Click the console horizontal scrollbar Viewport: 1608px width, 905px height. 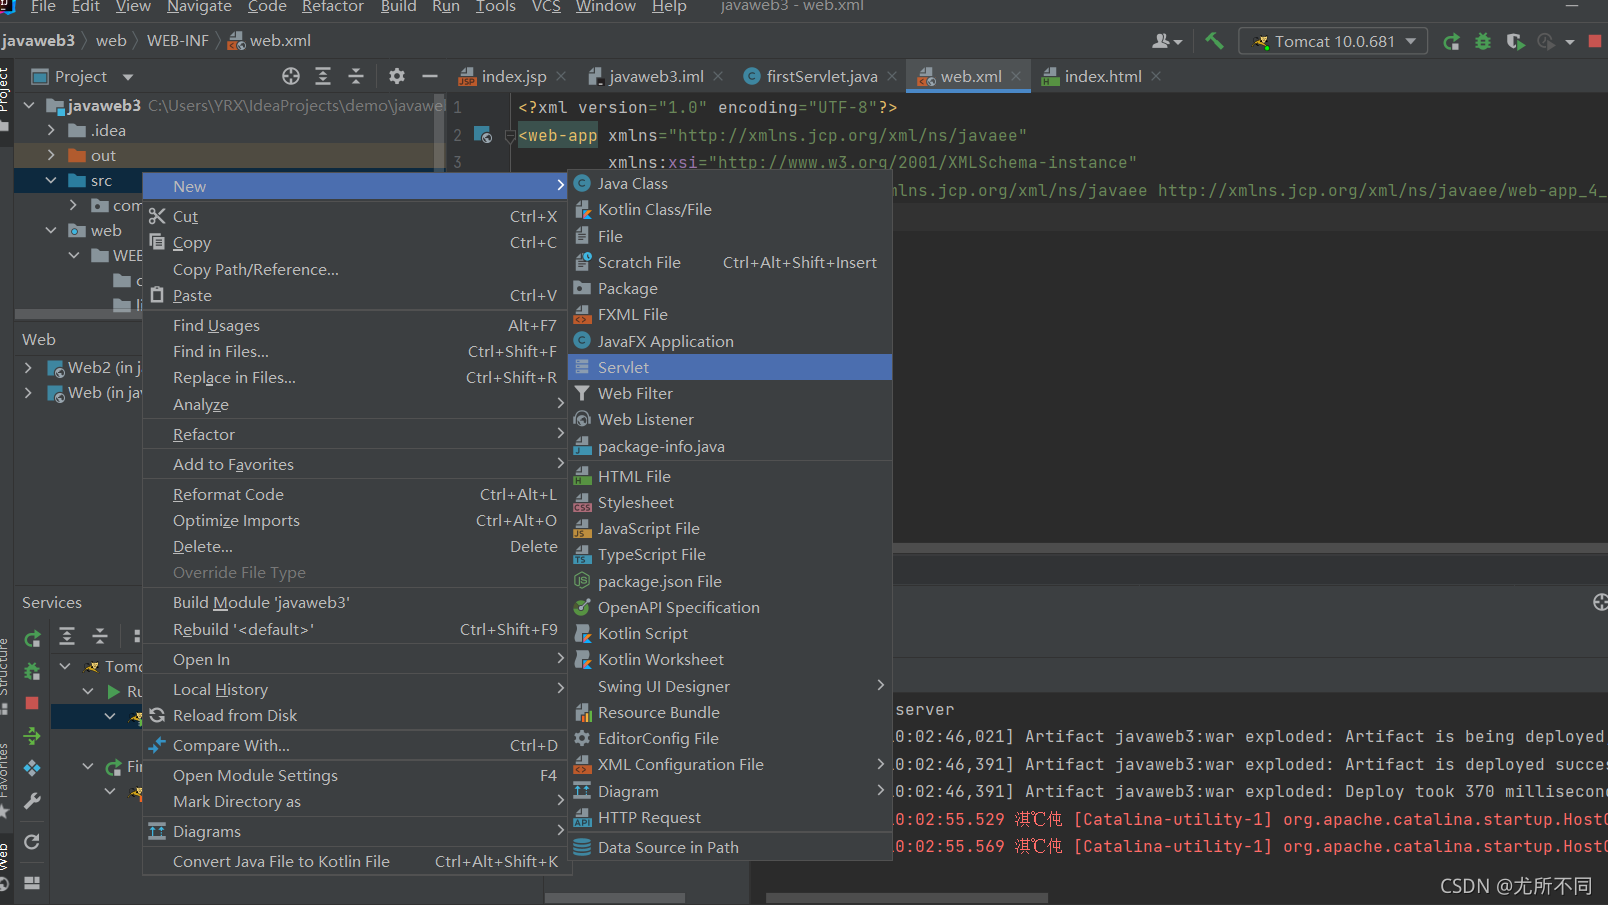tap(907, 897)
